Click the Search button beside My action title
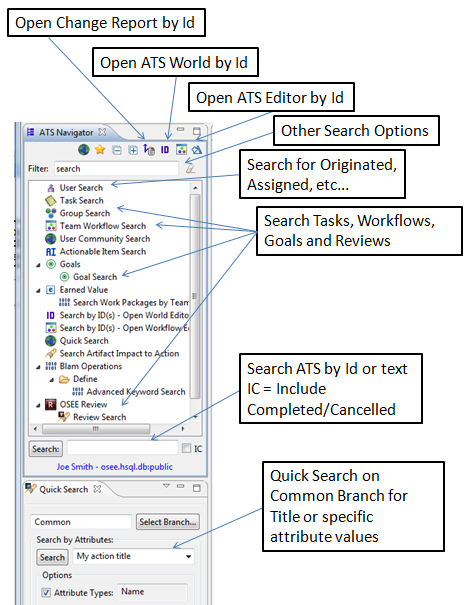470x605 pixels. 52,557
